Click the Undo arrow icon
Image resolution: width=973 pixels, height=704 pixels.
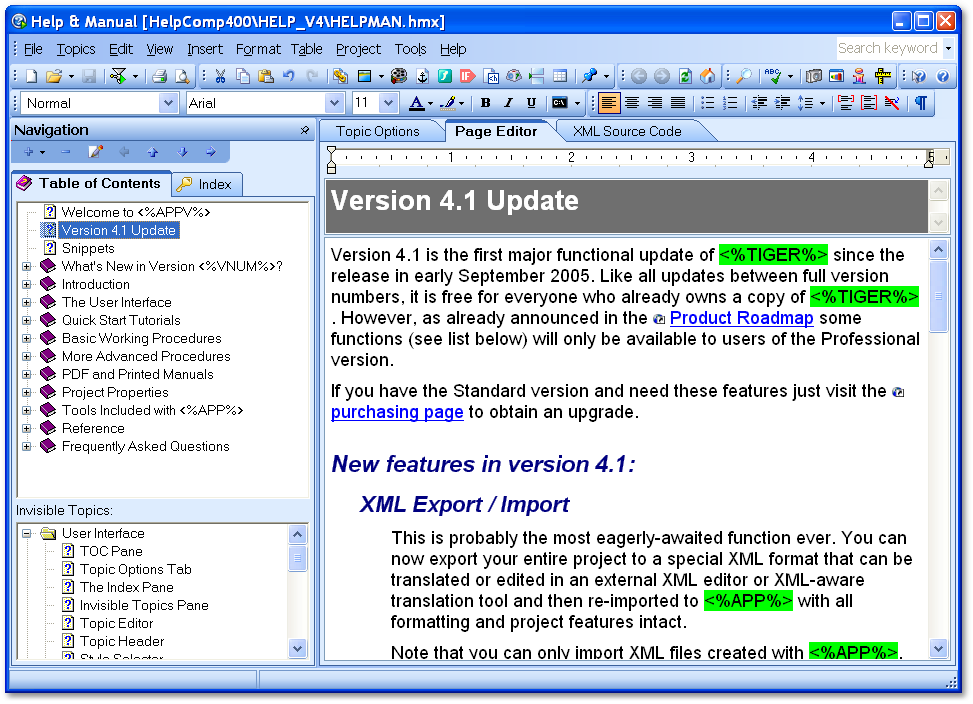point(289,76)
